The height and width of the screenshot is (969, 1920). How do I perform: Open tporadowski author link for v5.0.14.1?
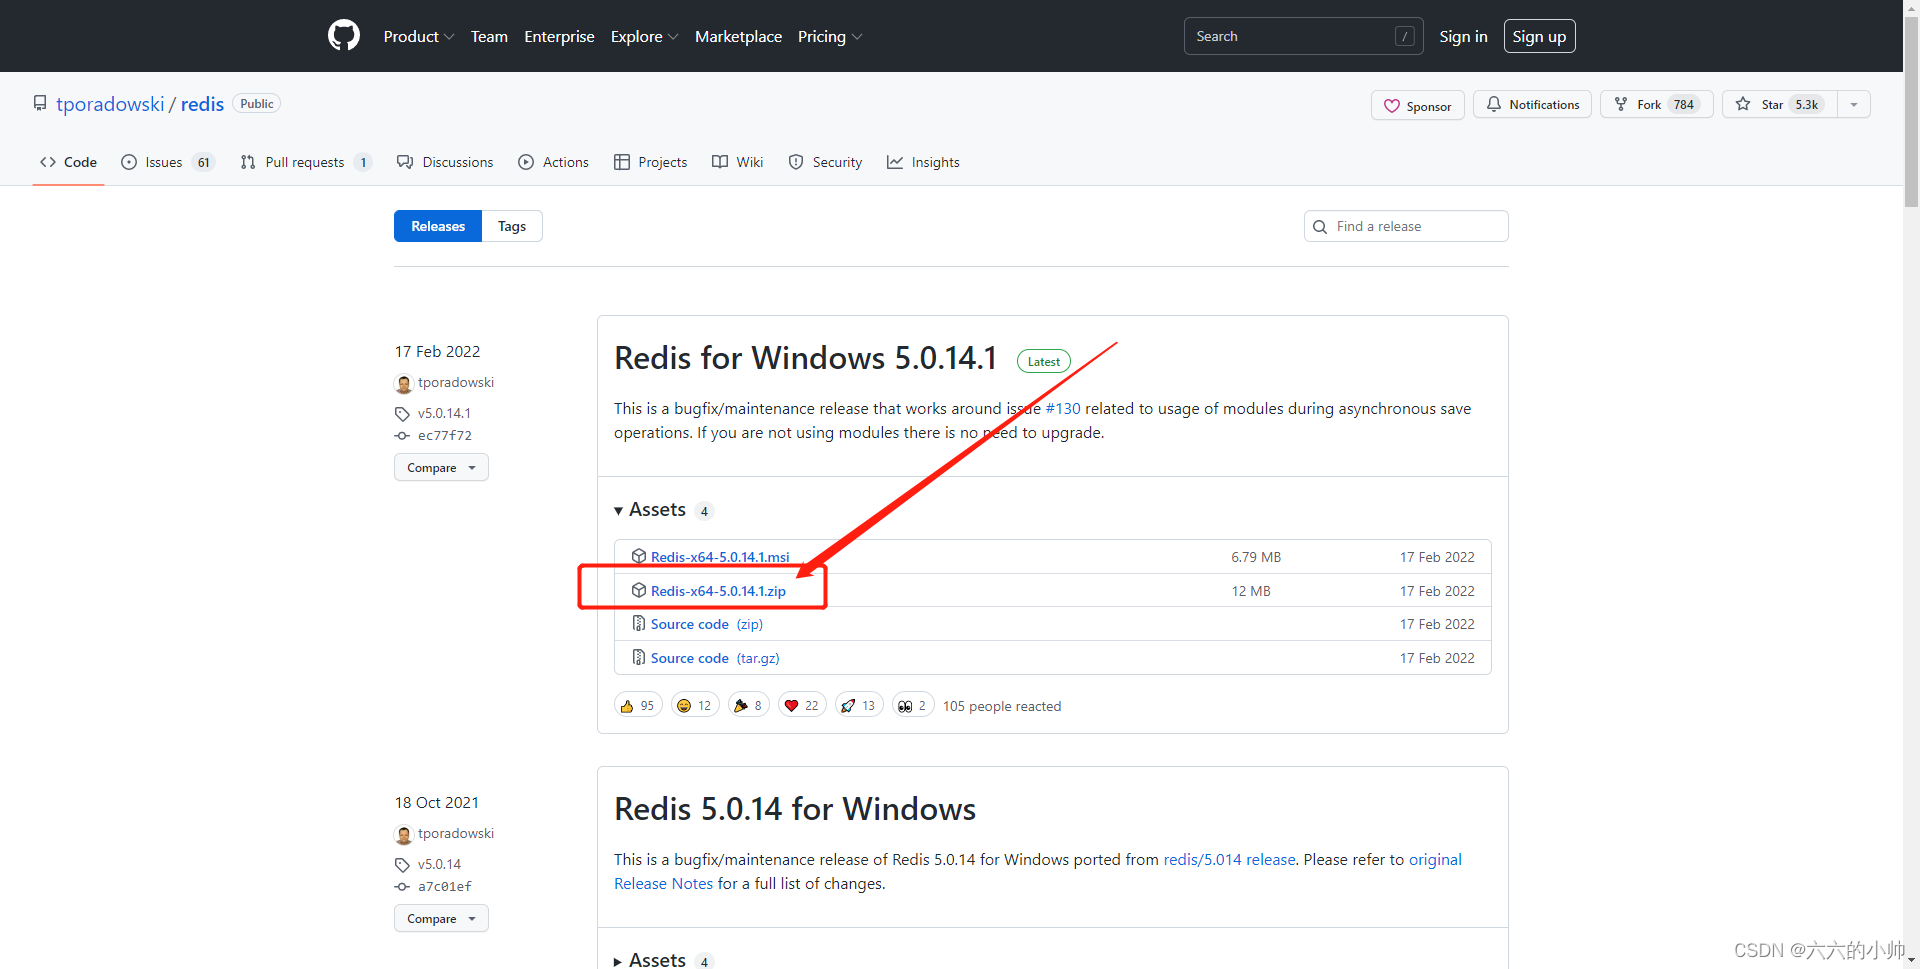coord(455,383)
